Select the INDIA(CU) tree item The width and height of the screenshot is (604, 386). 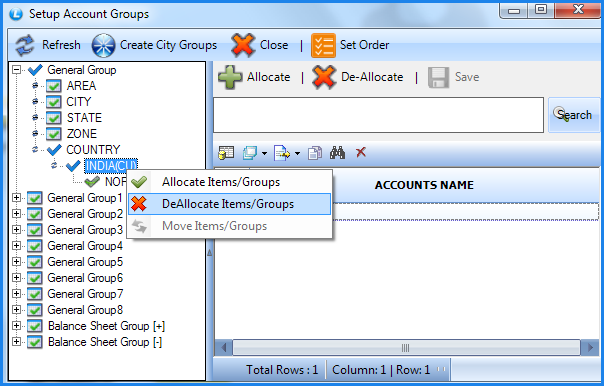111,166
